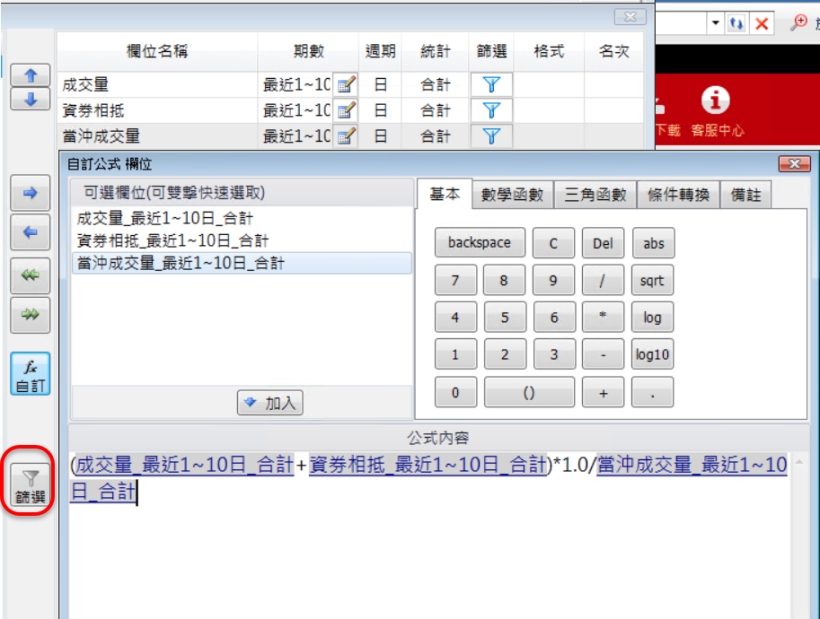
Task: Click the sqrt calculator button
Action: tap(652, 281)
